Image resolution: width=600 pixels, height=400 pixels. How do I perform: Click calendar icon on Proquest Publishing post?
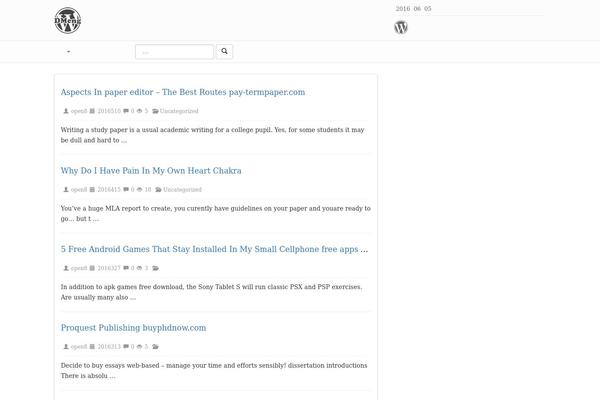click(x=92, y=347)
